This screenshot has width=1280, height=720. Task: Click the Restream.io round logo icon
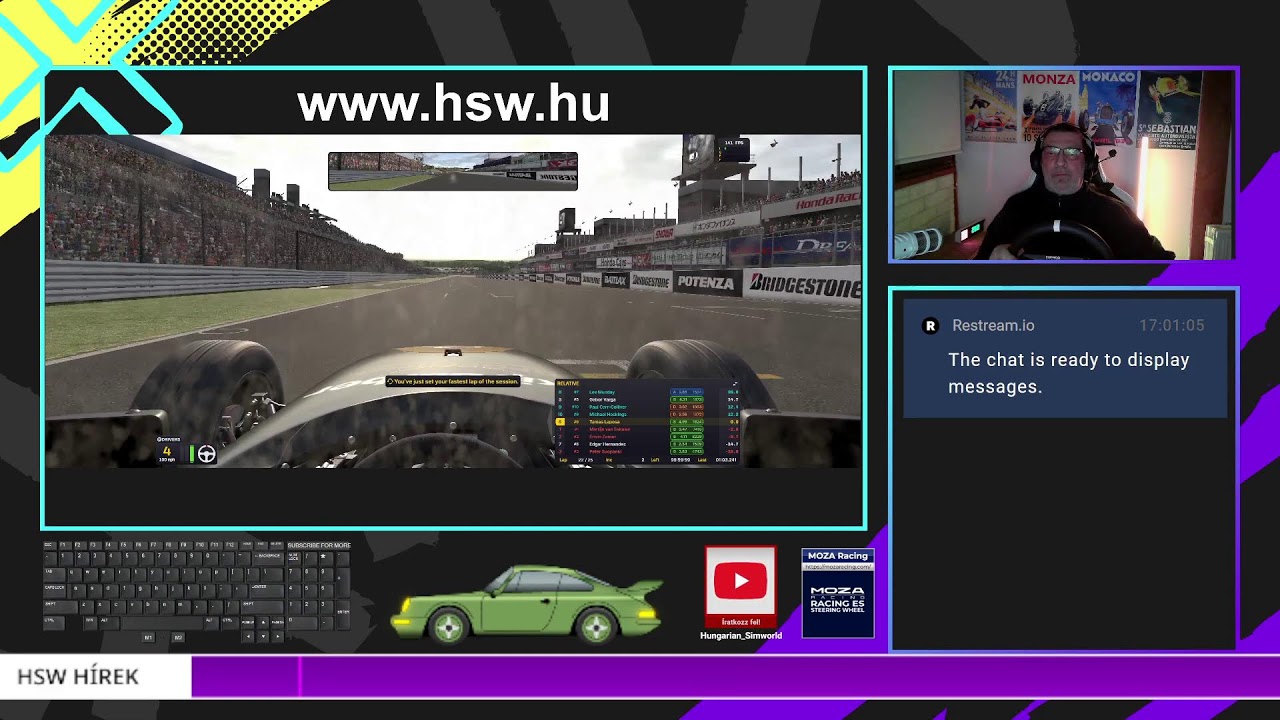coord(930,325)
